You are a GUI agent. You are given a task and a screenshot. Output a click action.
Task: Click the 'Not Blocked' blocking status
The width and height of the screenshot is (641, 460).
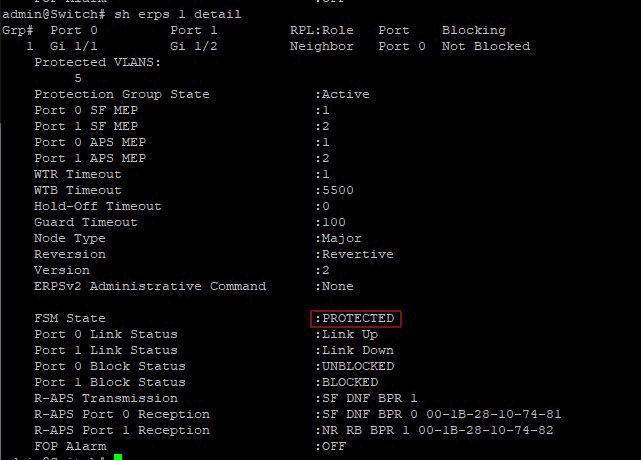[486, 46]
